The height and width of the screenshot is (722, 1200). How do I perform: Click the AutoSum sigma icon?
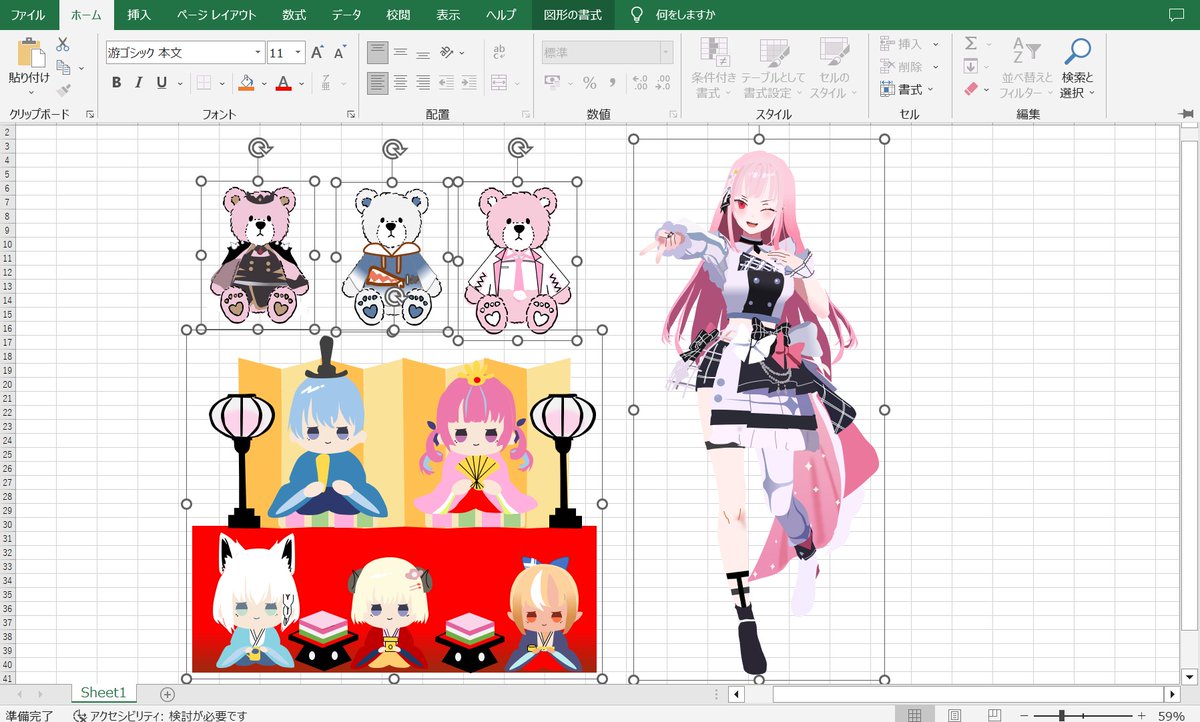(970, 44)
